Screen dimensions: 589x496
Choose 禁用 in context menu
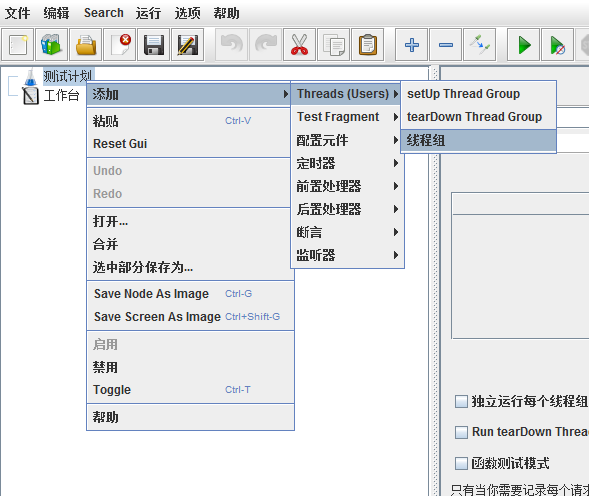coord(190,367)
